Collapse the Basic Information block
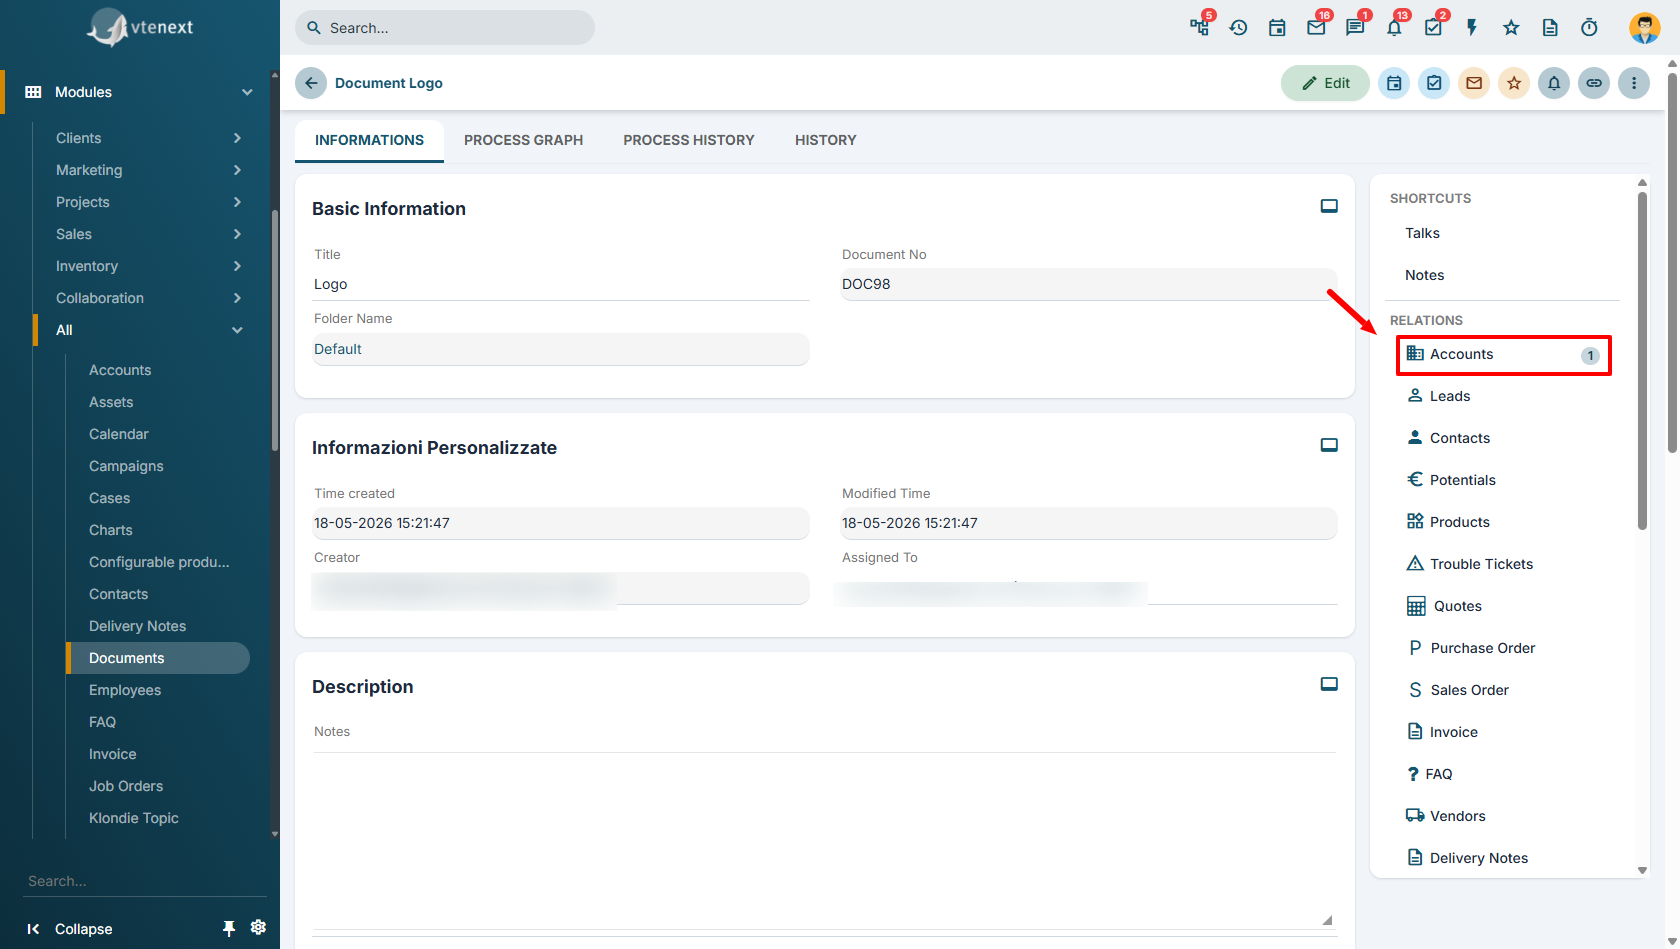Screen dimensions: 1680x949 (x=1329, y=206)
